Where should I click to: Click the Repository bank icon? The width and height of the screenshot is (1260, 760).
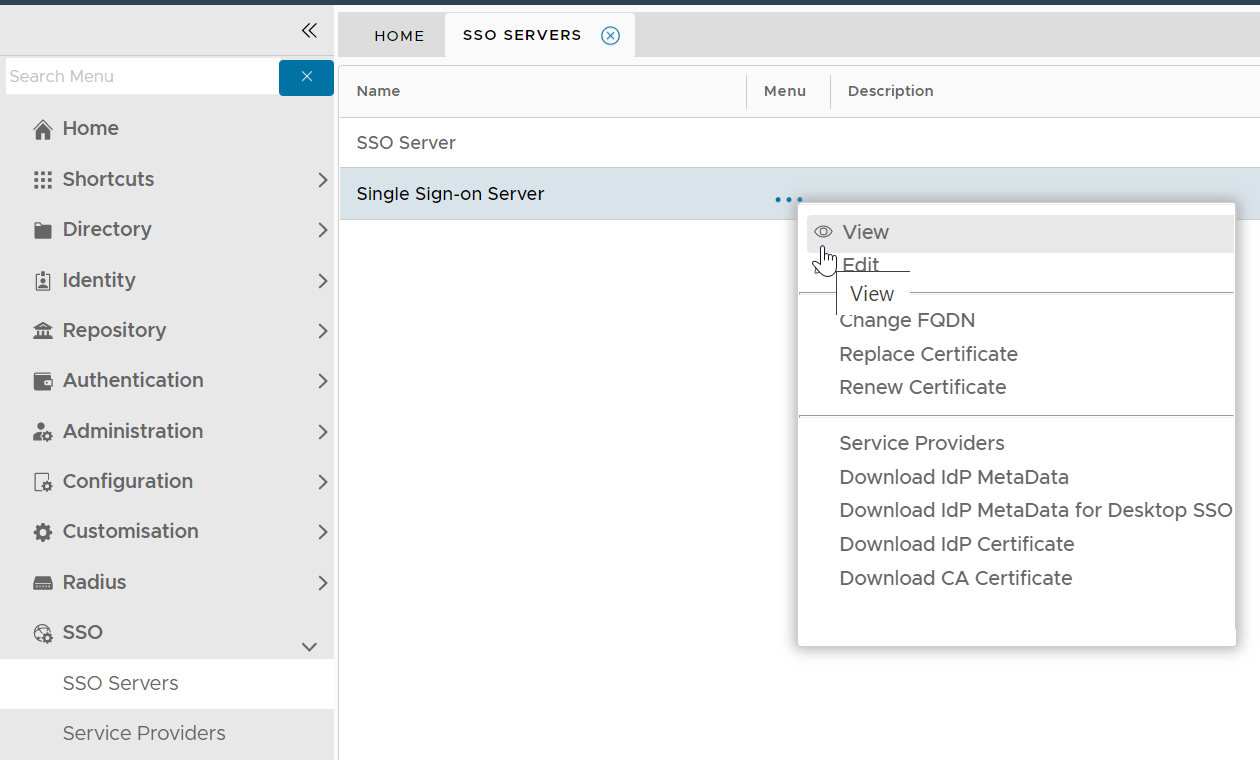(42, 331)
